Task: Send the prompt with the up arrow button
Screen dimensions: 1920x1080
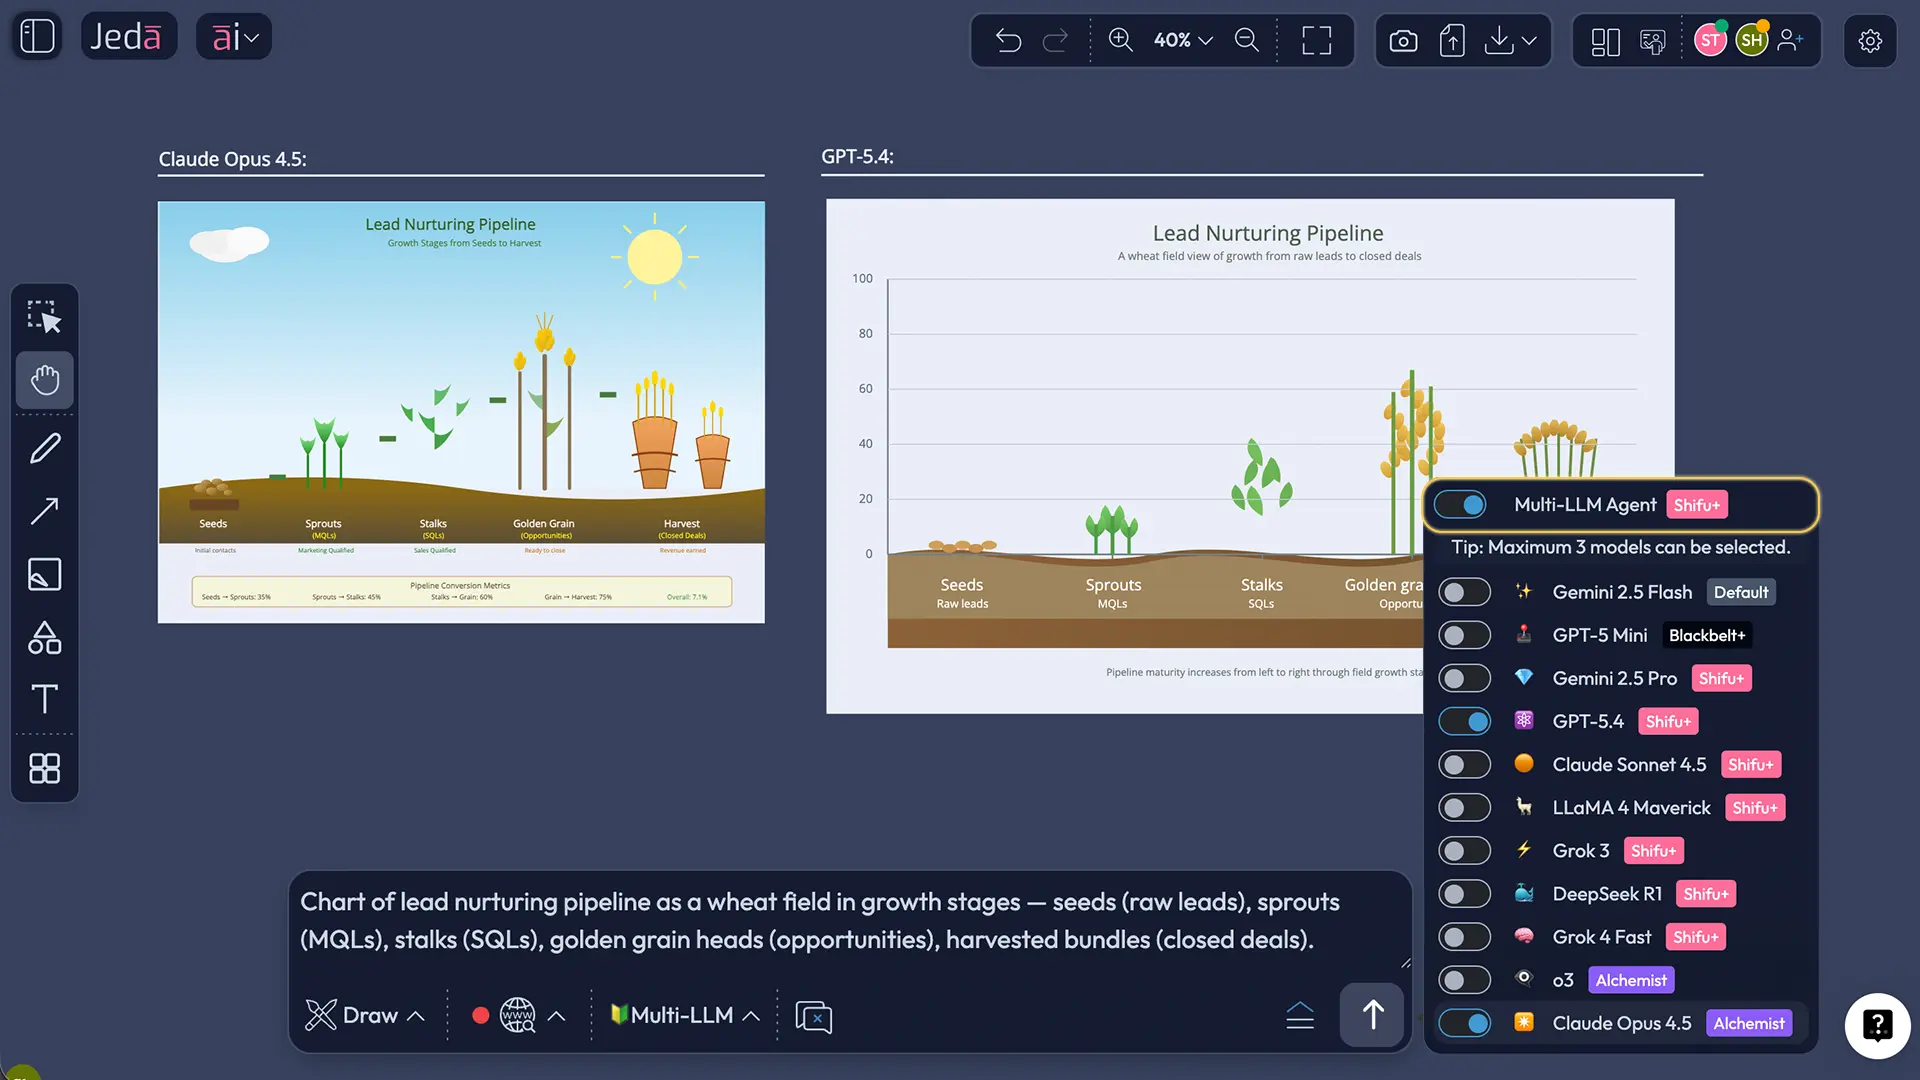Action: pos(1371,1014)
